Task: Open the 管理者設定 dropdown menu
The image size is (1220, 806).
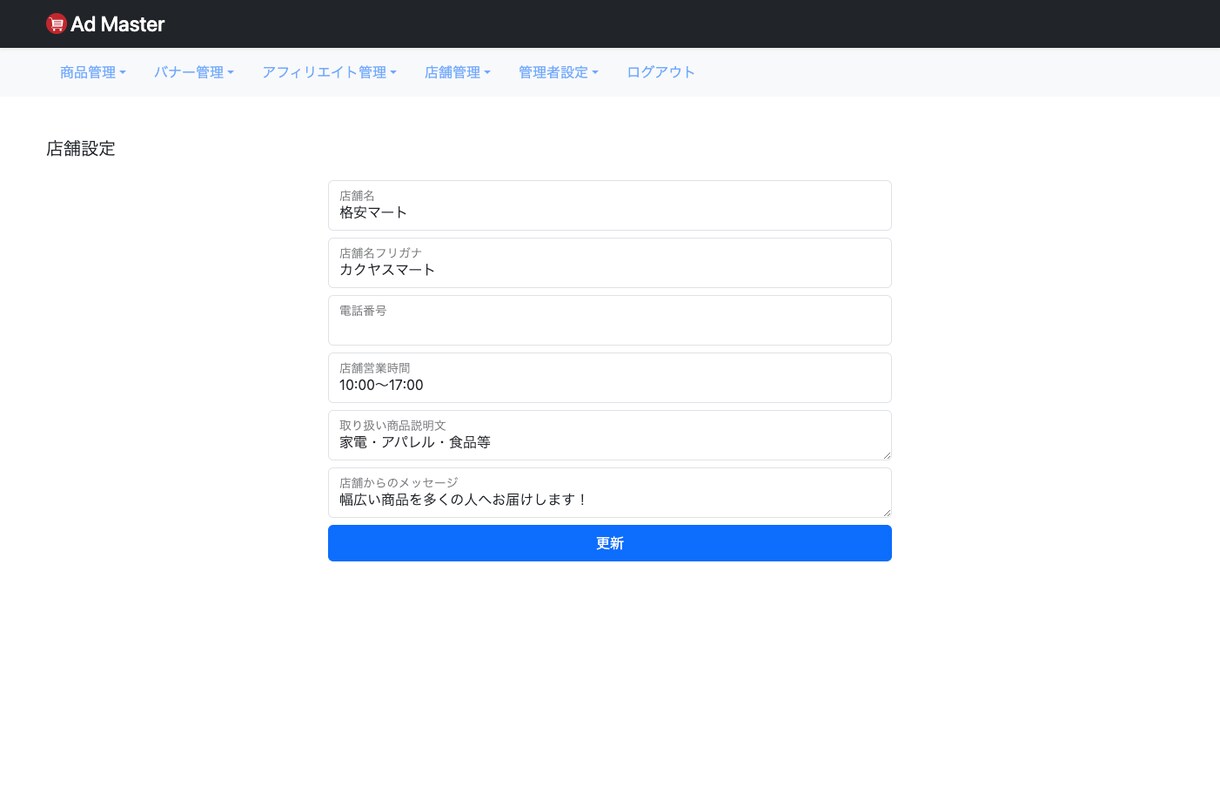Action: tap(558, 72)
